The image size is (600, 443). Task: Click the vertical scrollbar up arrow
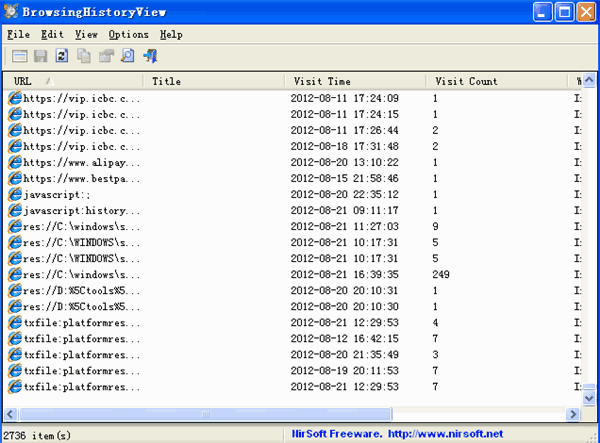(x=589, y=80)
